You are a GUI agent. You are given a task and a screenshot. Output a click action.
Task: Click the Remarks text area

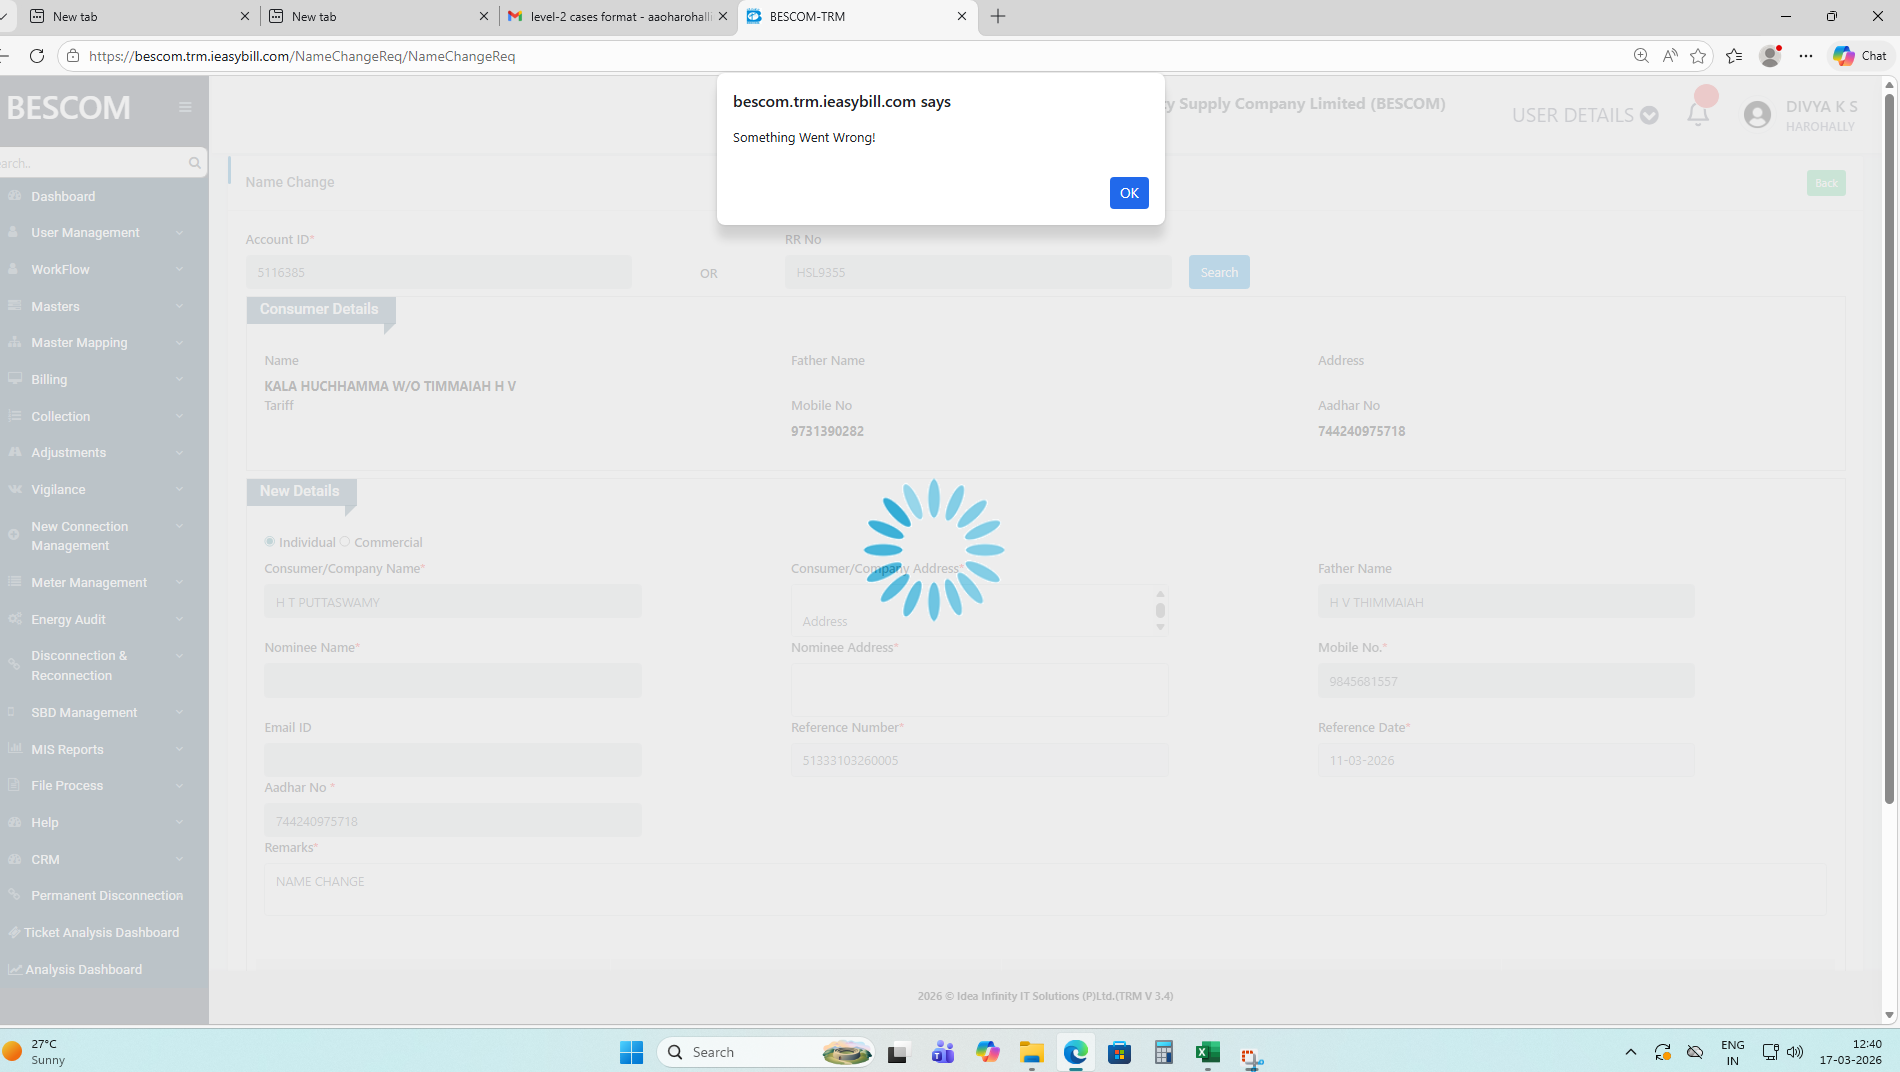(1045, 889)
